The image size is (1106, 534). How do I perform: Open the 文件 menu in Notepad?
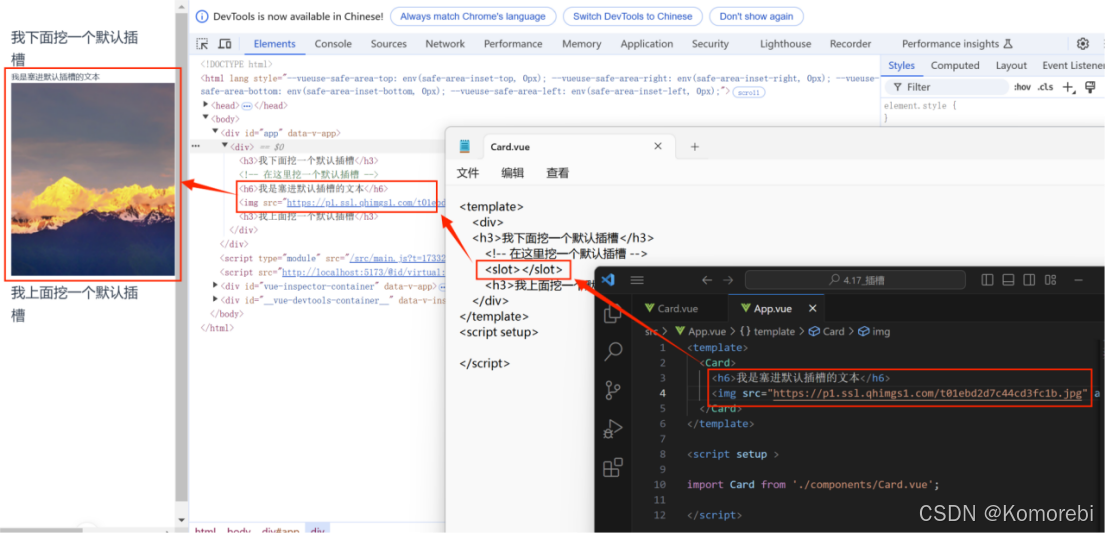click(468, 174)
